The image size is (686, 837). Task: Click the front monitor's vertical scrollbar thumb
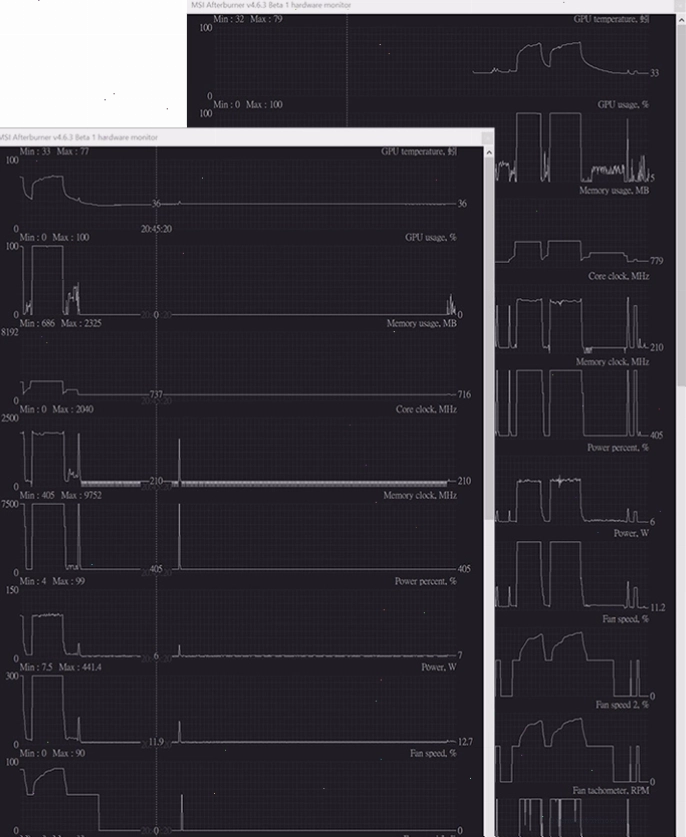(488, 338)
